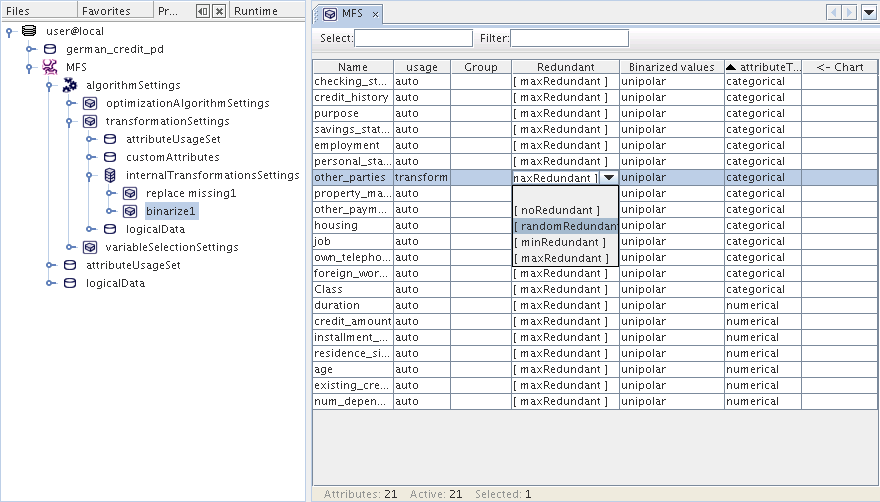Click the internalTransformationsSettings node icon
880x502 pixels.
pyautogui.click(x=109, y=175)
